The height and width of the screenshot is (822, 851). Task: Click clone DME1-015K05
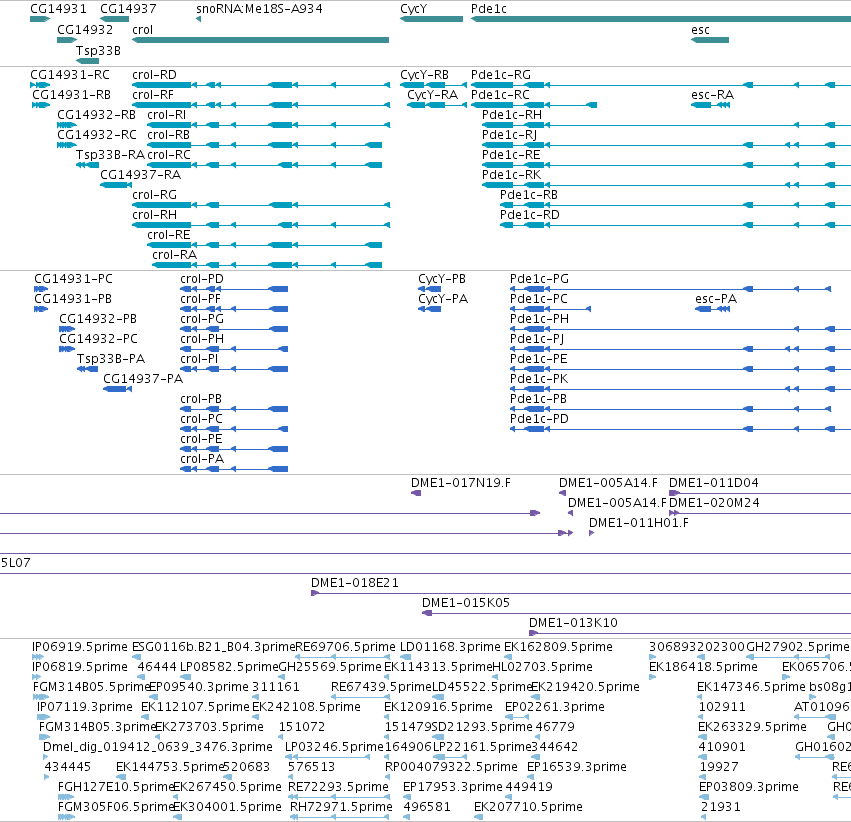[636, 613]
